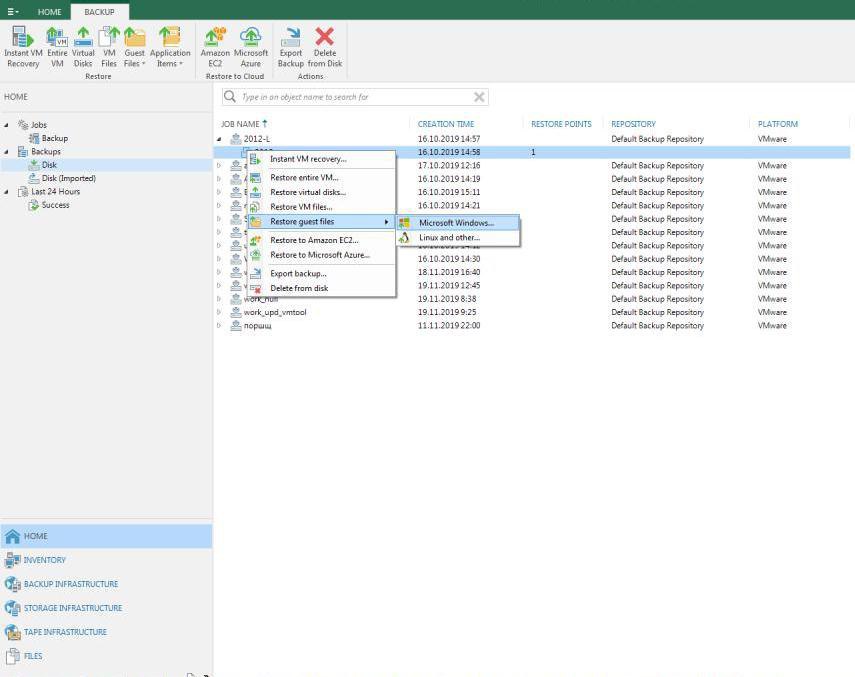Image resolution: width=855 pixels, height=677 pixels.
Task: Click the Linux penguin icon in submenu
Action: point(404,238)
